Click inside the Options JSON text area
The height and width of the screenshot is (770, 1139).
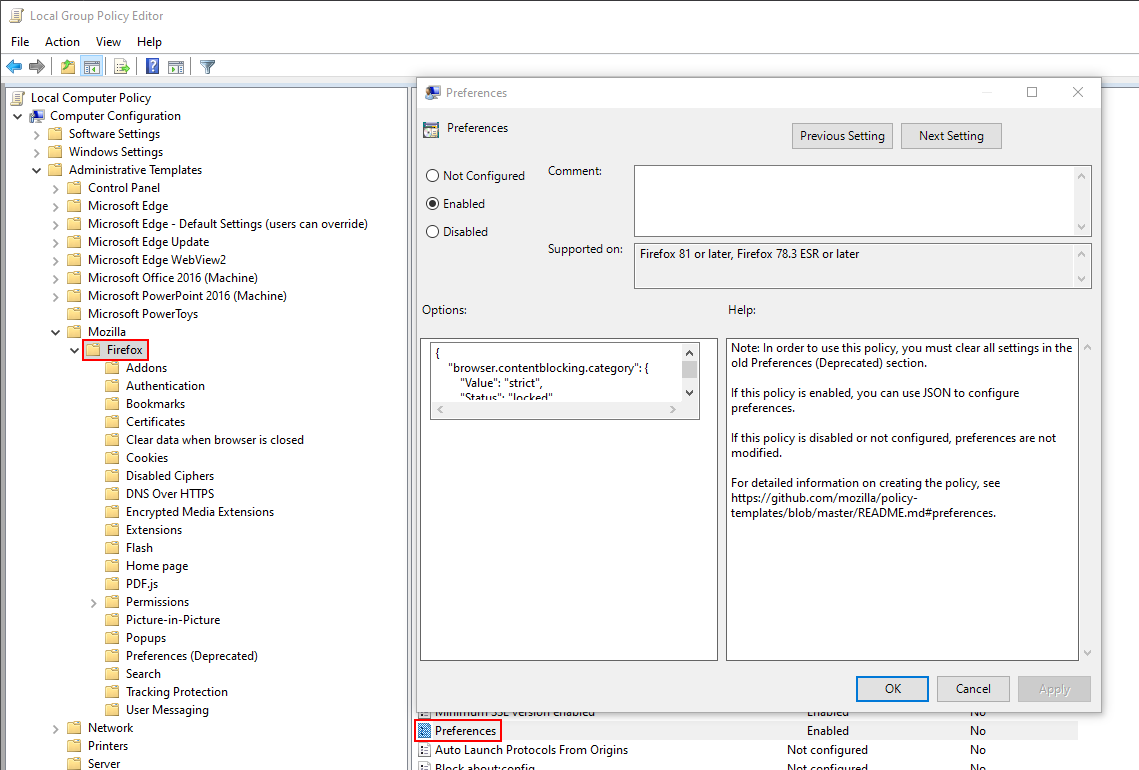tap(556, 373)
